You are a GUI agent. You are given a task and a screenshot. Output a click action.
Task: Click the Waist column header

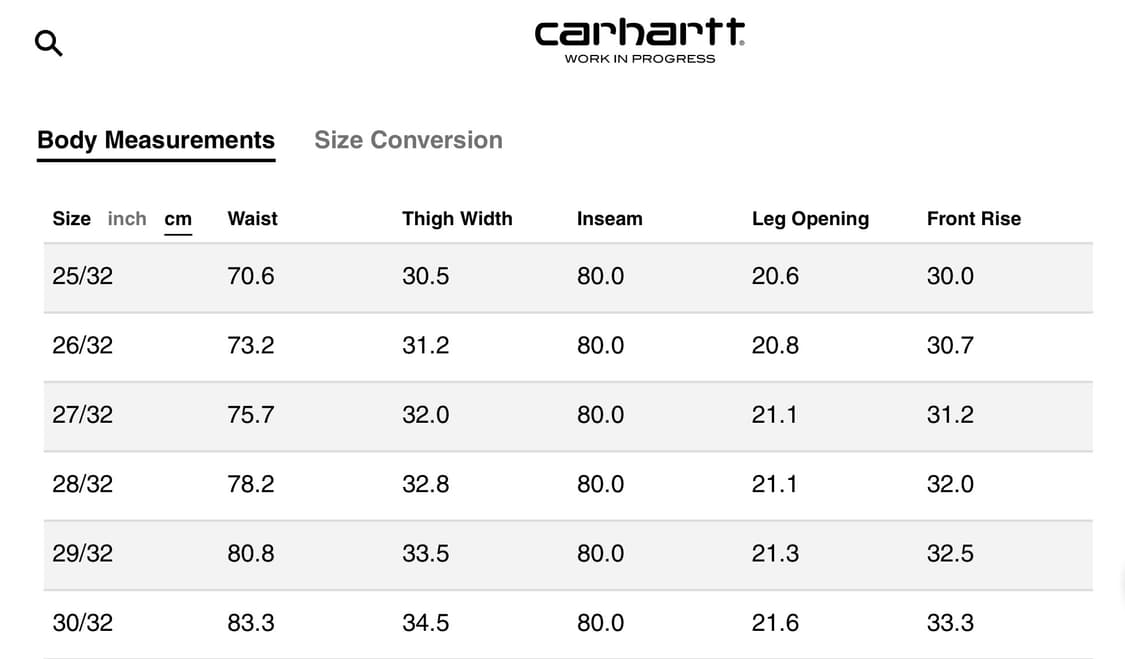pos(252,219)
